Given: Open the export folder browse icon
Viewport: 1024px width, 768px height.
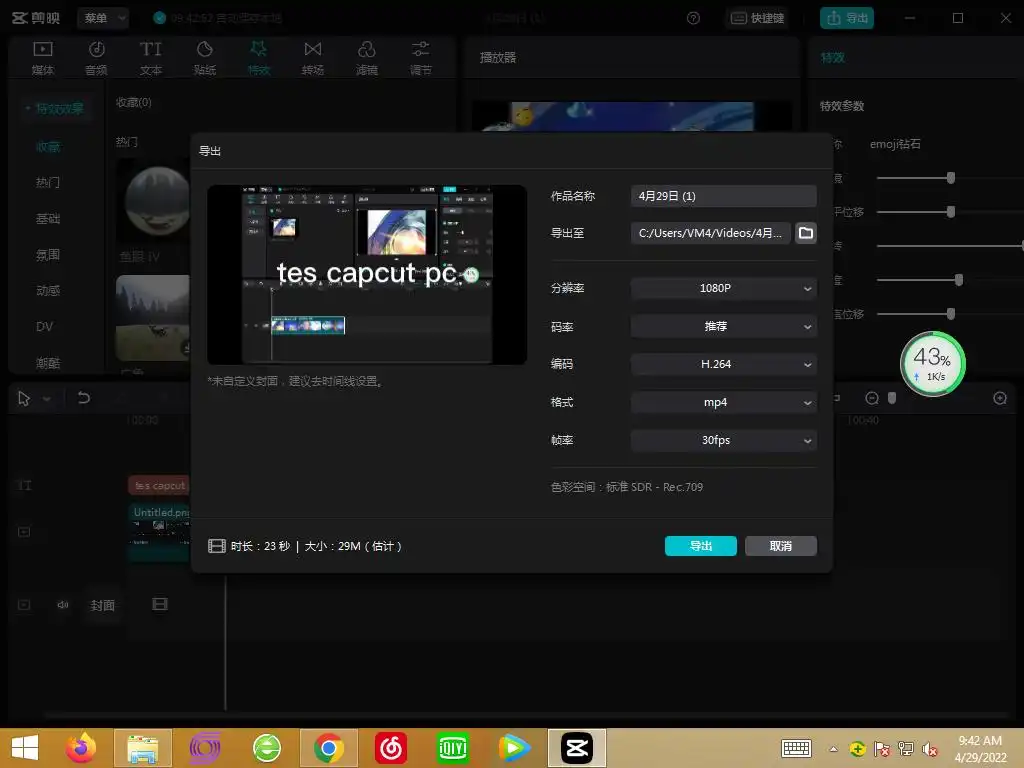Looking at the screenshot, I should click(x=806, y=233).
